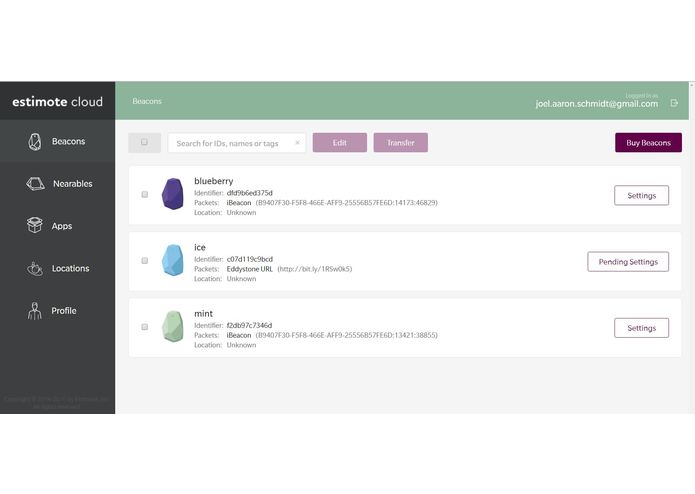Focus the search IDs, names or tags field

237,143
